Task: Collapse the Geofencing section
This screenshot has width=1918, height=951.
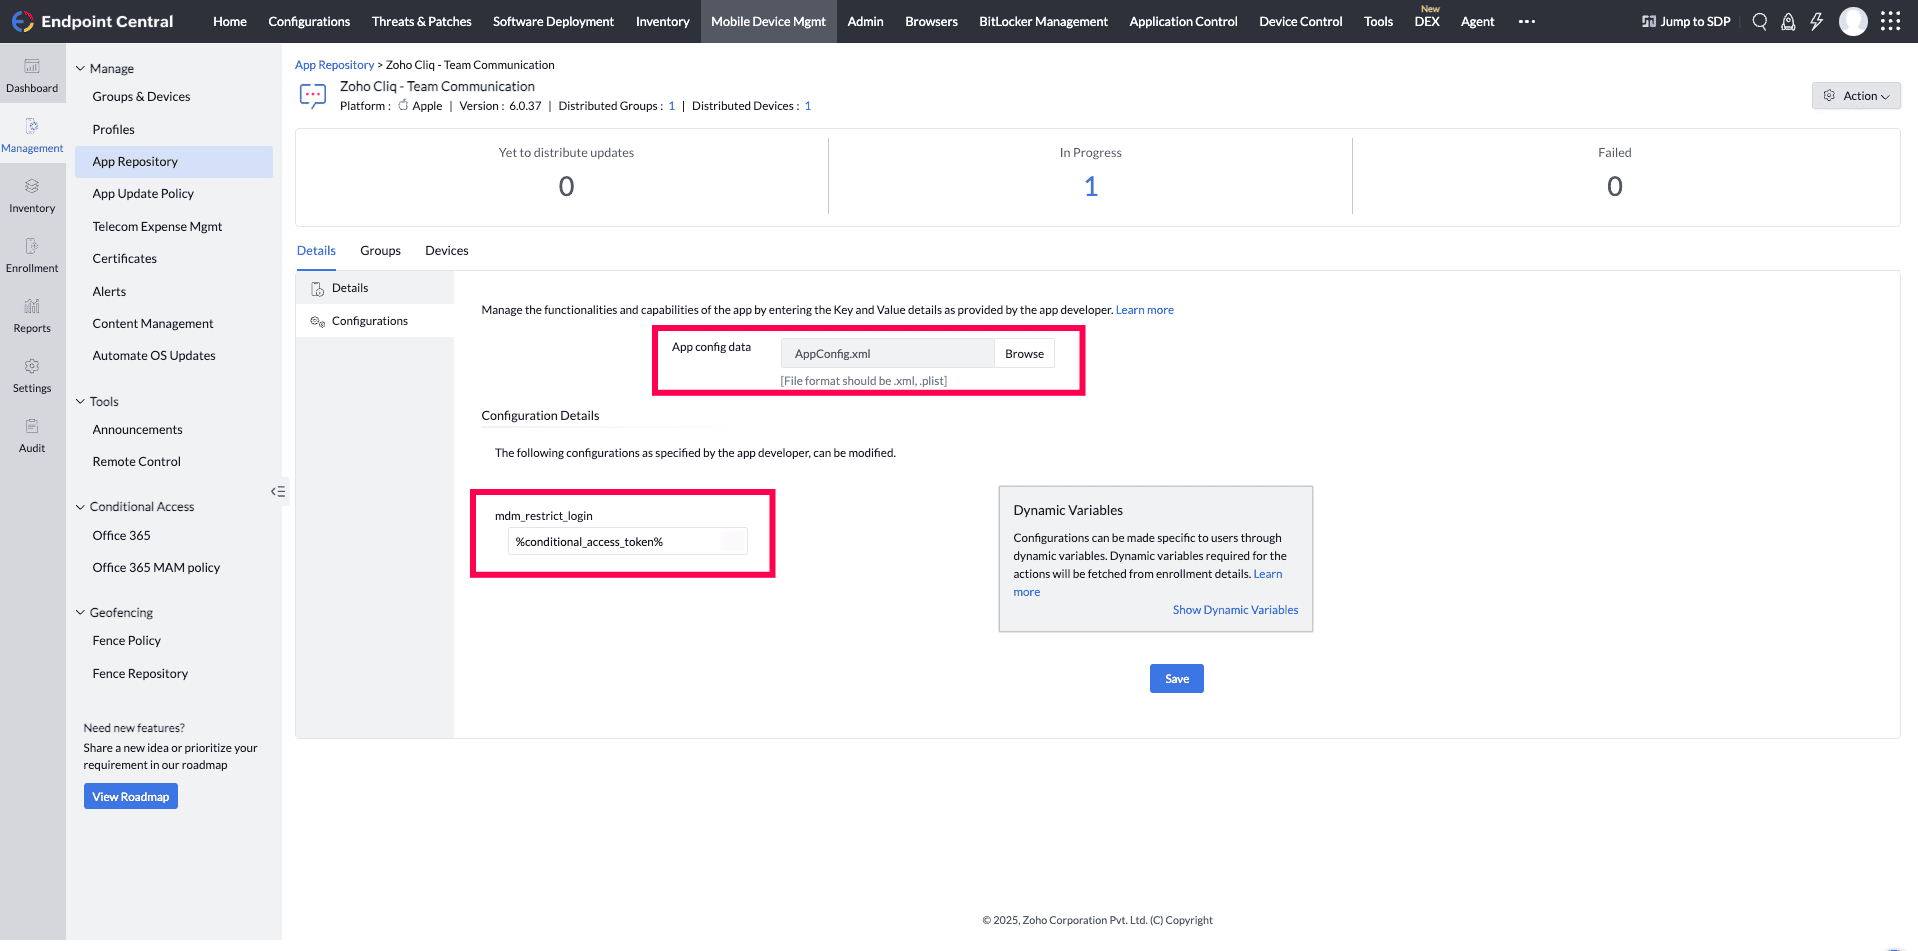Action: click(x=80, y=612)
